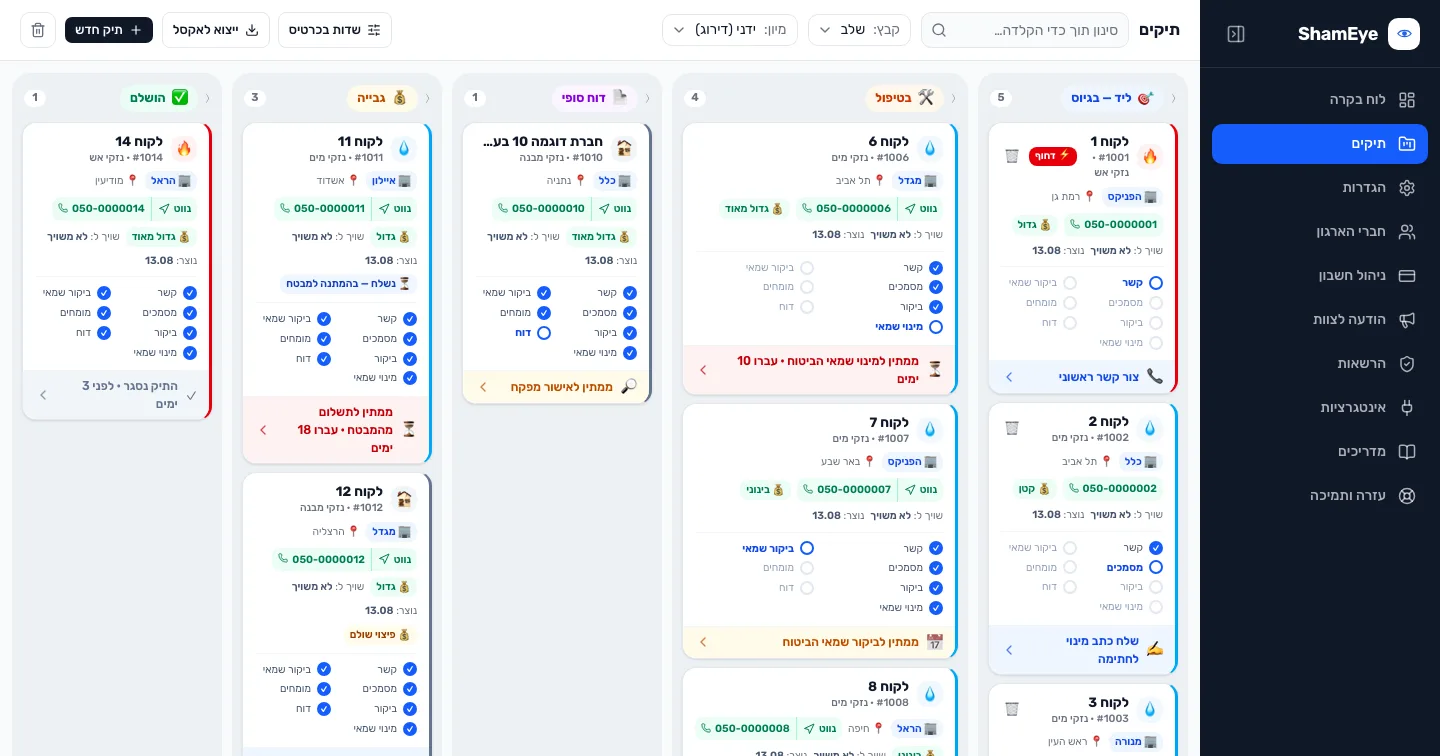Click trash icon on לקוח 2 card
The image size is (1440, 756).
pos(1012,428)
